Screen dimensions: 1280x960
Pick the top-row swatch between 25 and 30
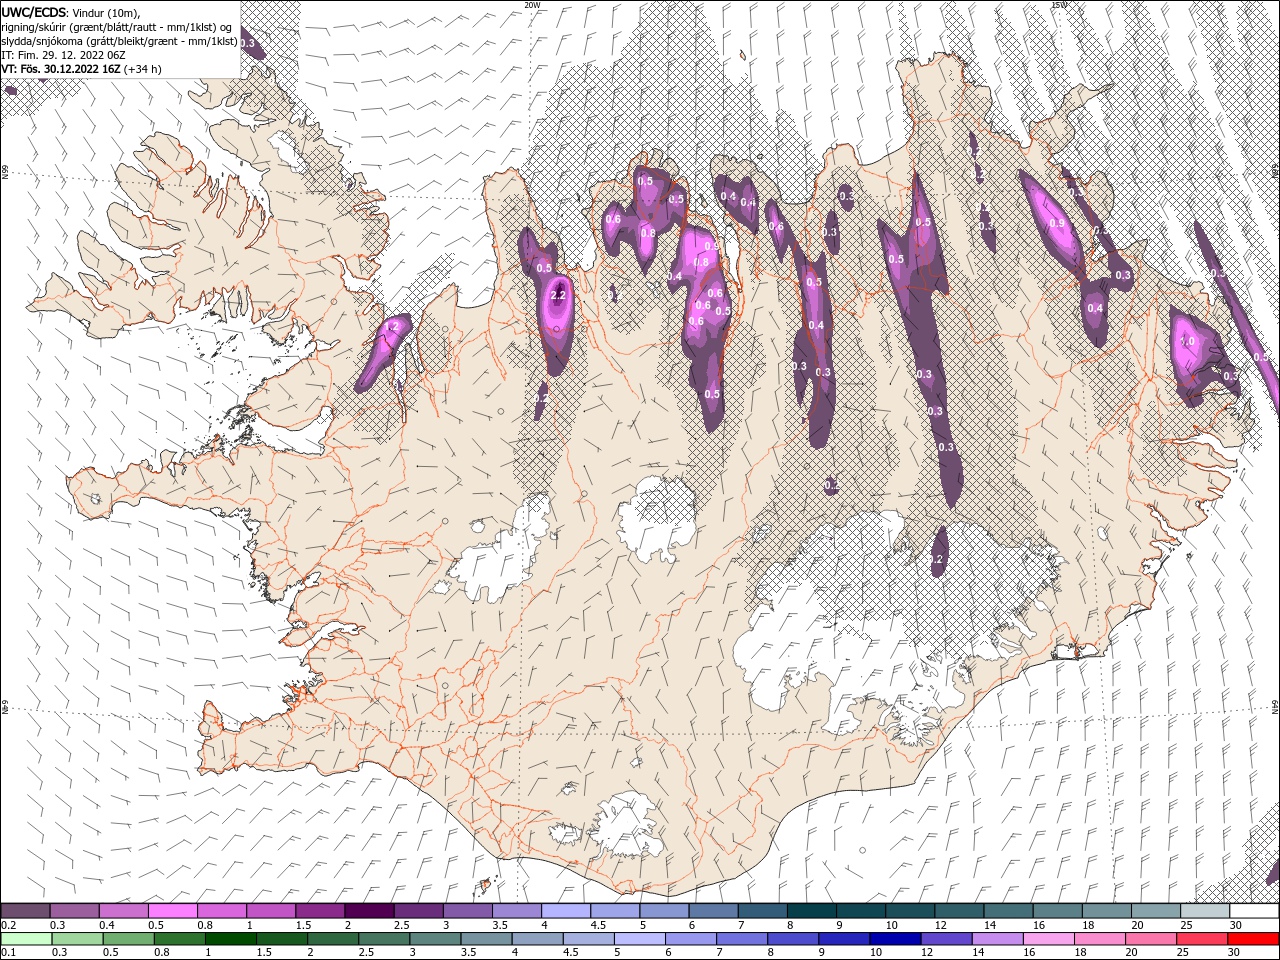(1205, 910)
